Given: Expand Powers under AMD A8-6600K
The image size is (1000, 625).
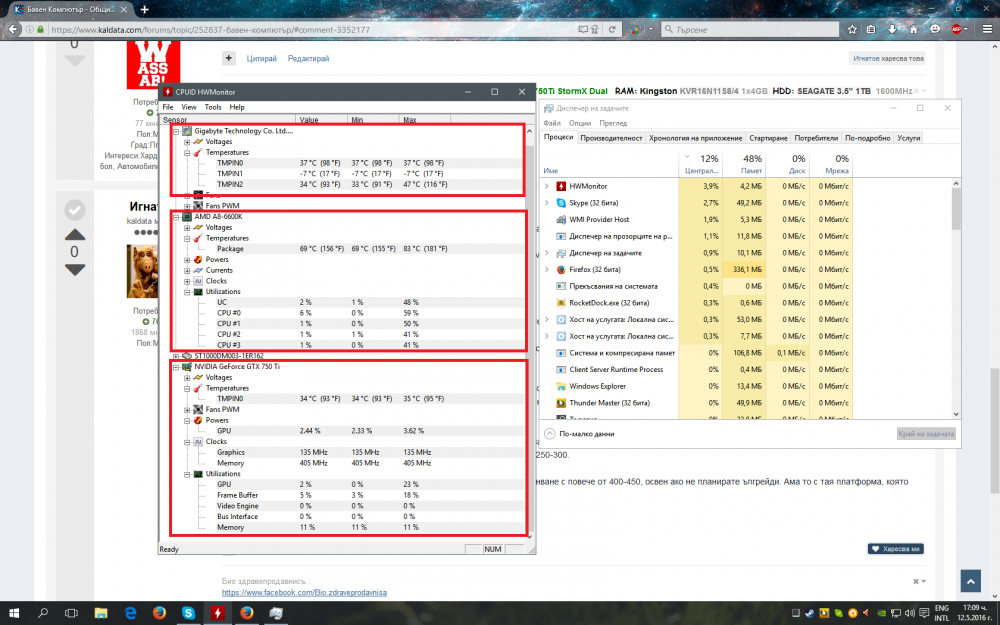Looking at the screenshot, I should [x=187, y=260].
